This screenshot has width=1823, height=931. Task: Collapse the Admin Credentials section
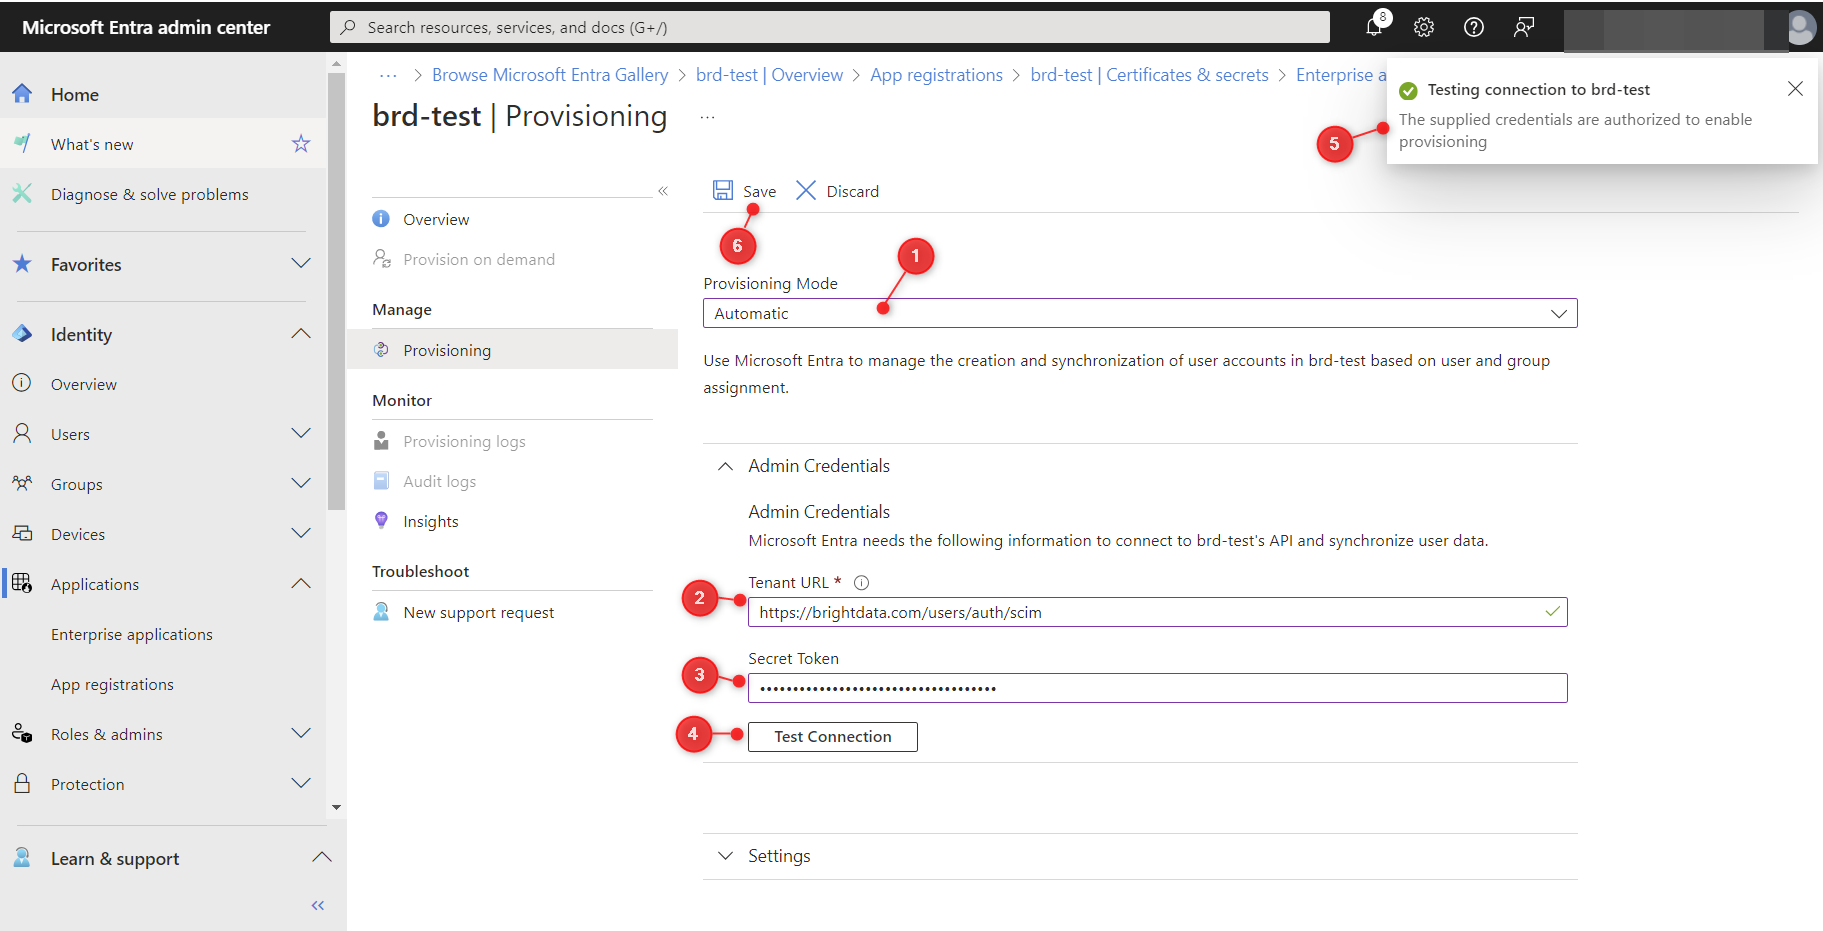[726, 466]
